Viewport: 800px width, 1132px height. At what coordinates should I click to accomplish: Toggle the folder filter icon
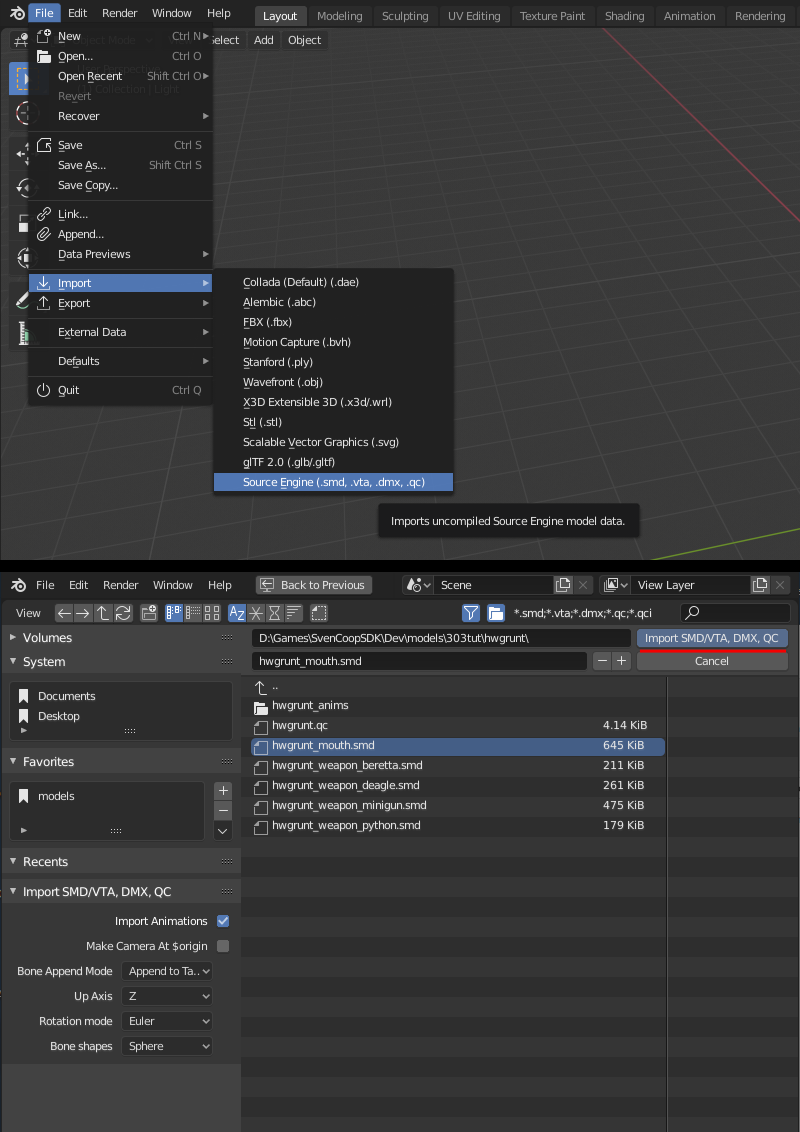click(495, 613)
